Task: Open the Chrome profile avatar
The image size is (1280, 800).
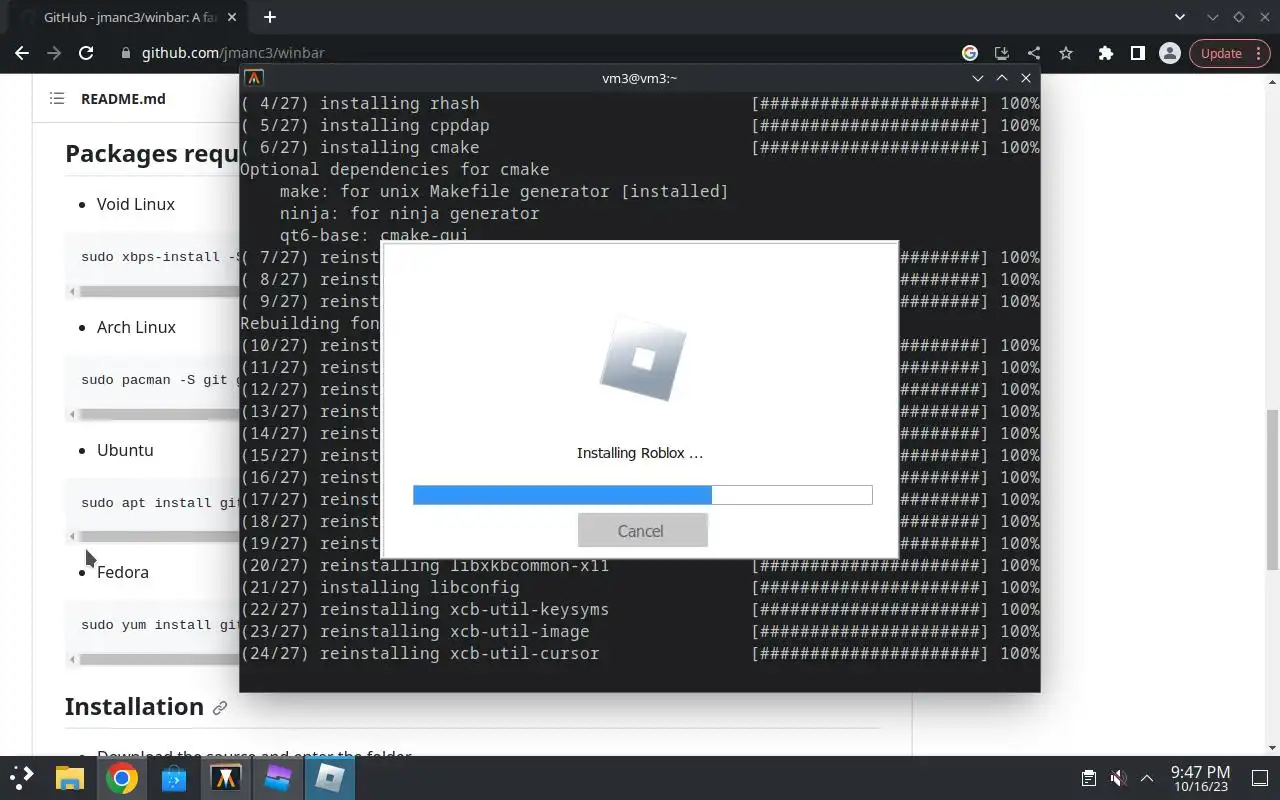Action: (1169, 53)
